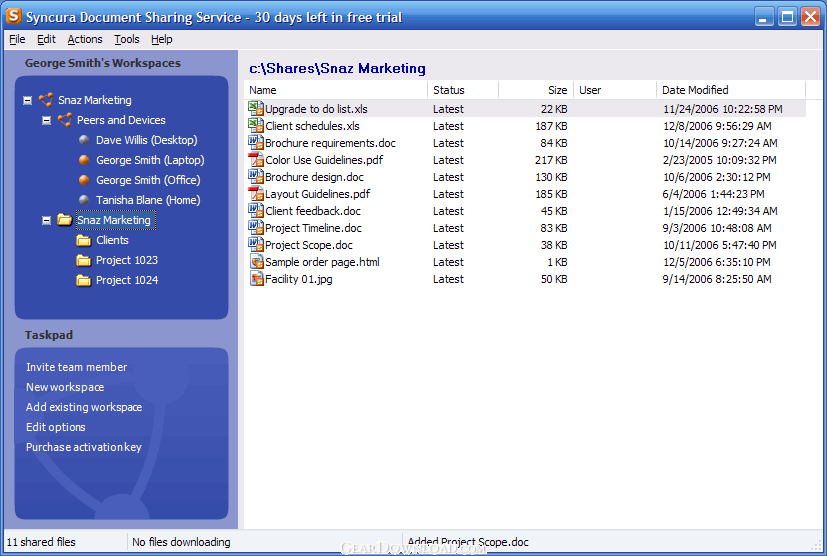Viewport: 827px width, 556px height.
Task: Open the Tools menu
Action: pos(127,39)
